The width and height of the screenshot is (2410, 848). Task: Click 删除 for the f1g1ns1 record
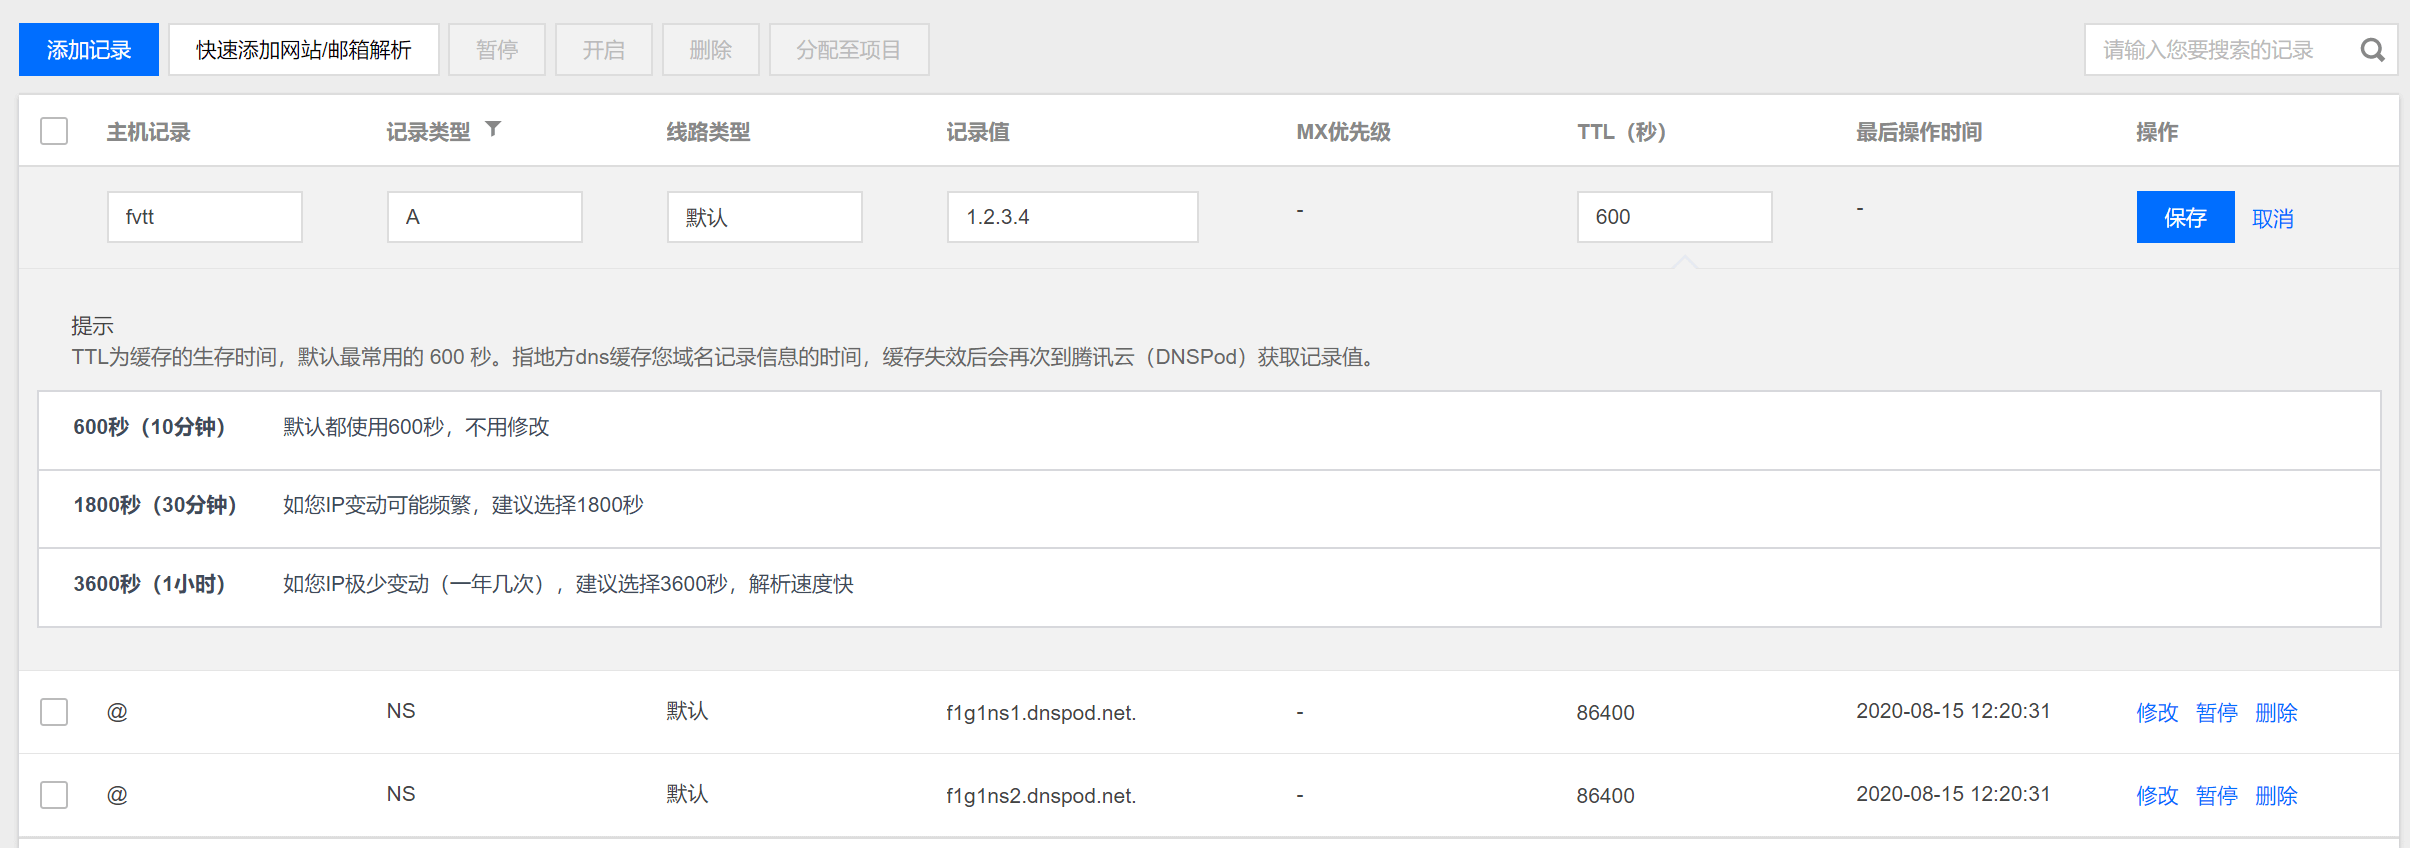[2276, 713]
